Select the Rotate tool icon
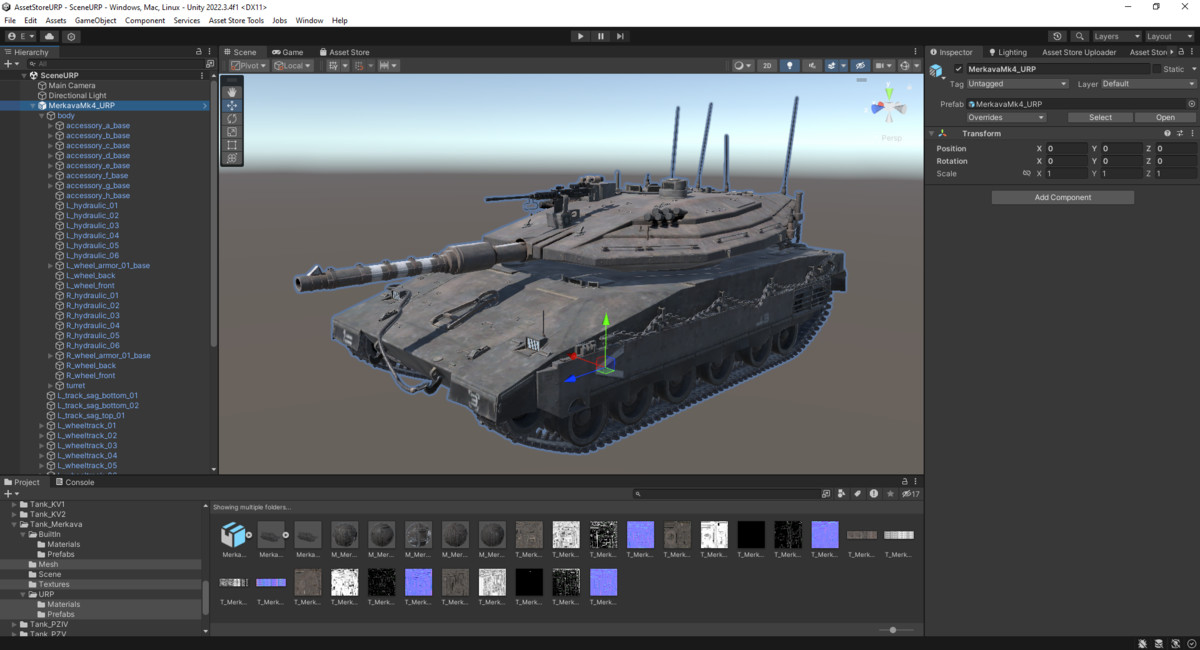 (x=232, y=118)
